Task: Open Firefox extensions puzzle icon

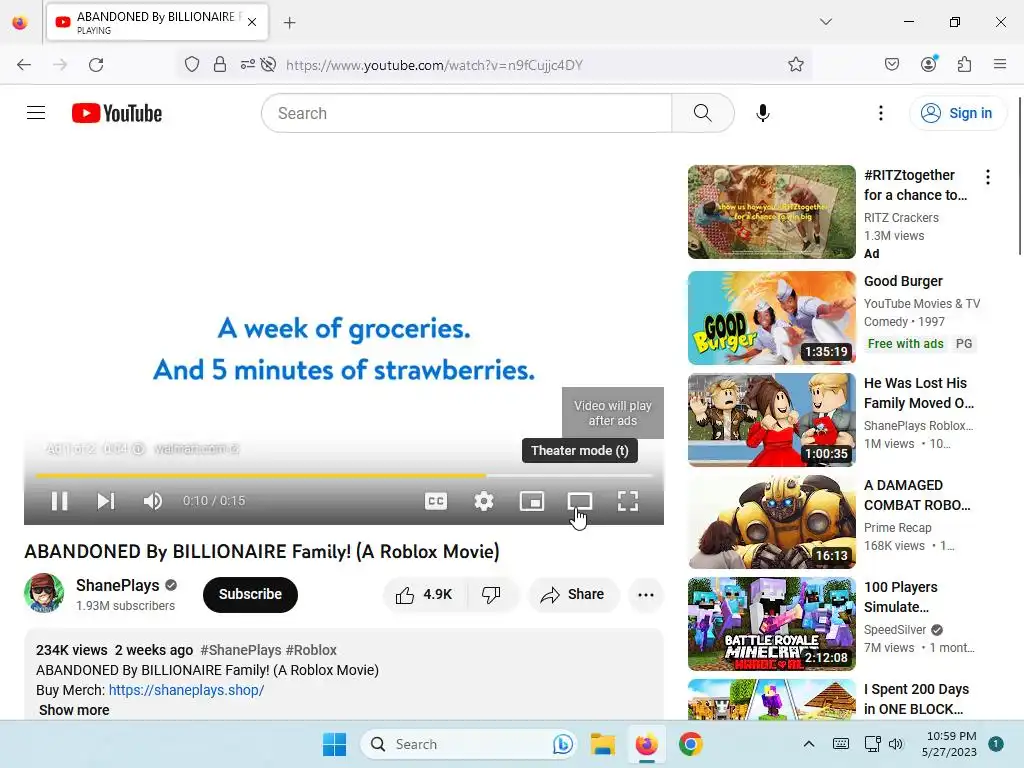Action: (x=964, y=65)
